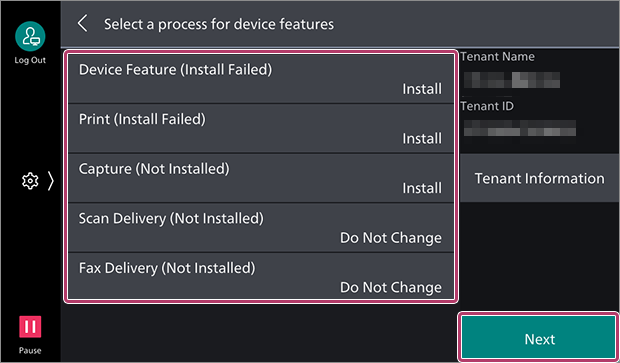Click the Tenant Information button

[539, 178]
